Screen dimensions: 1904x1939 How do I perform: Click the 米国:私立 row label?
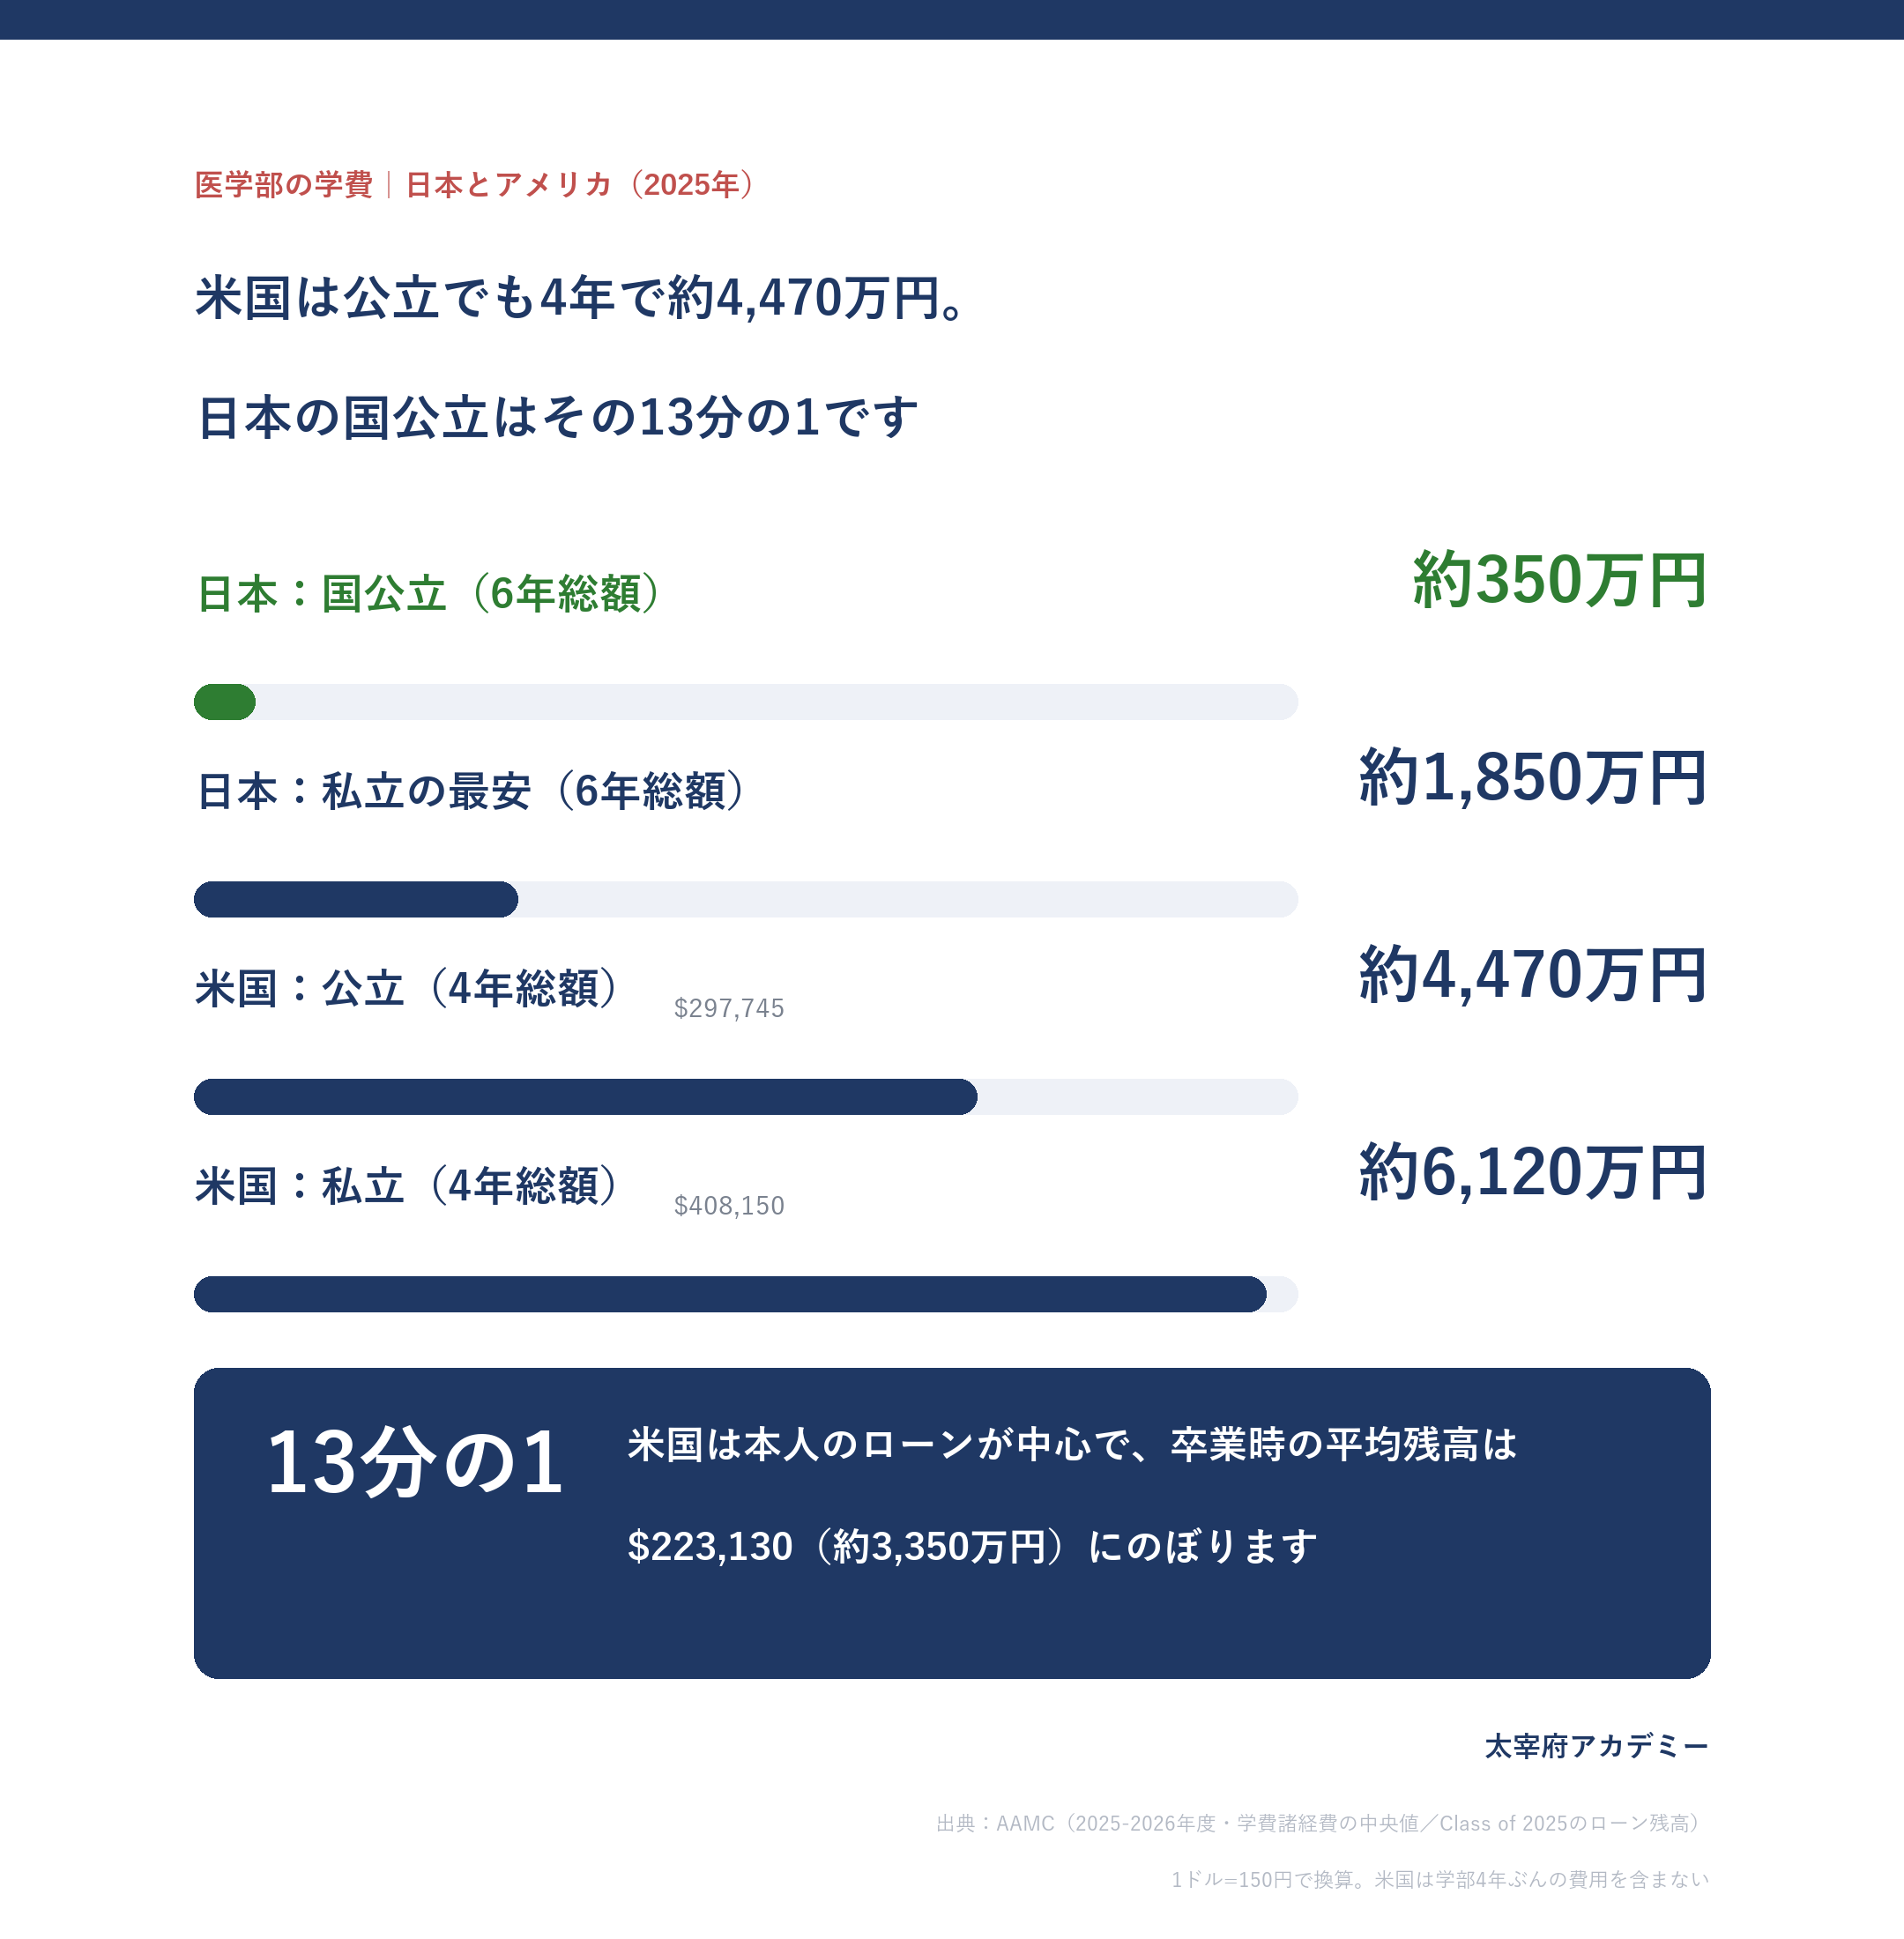(407, 1186)
